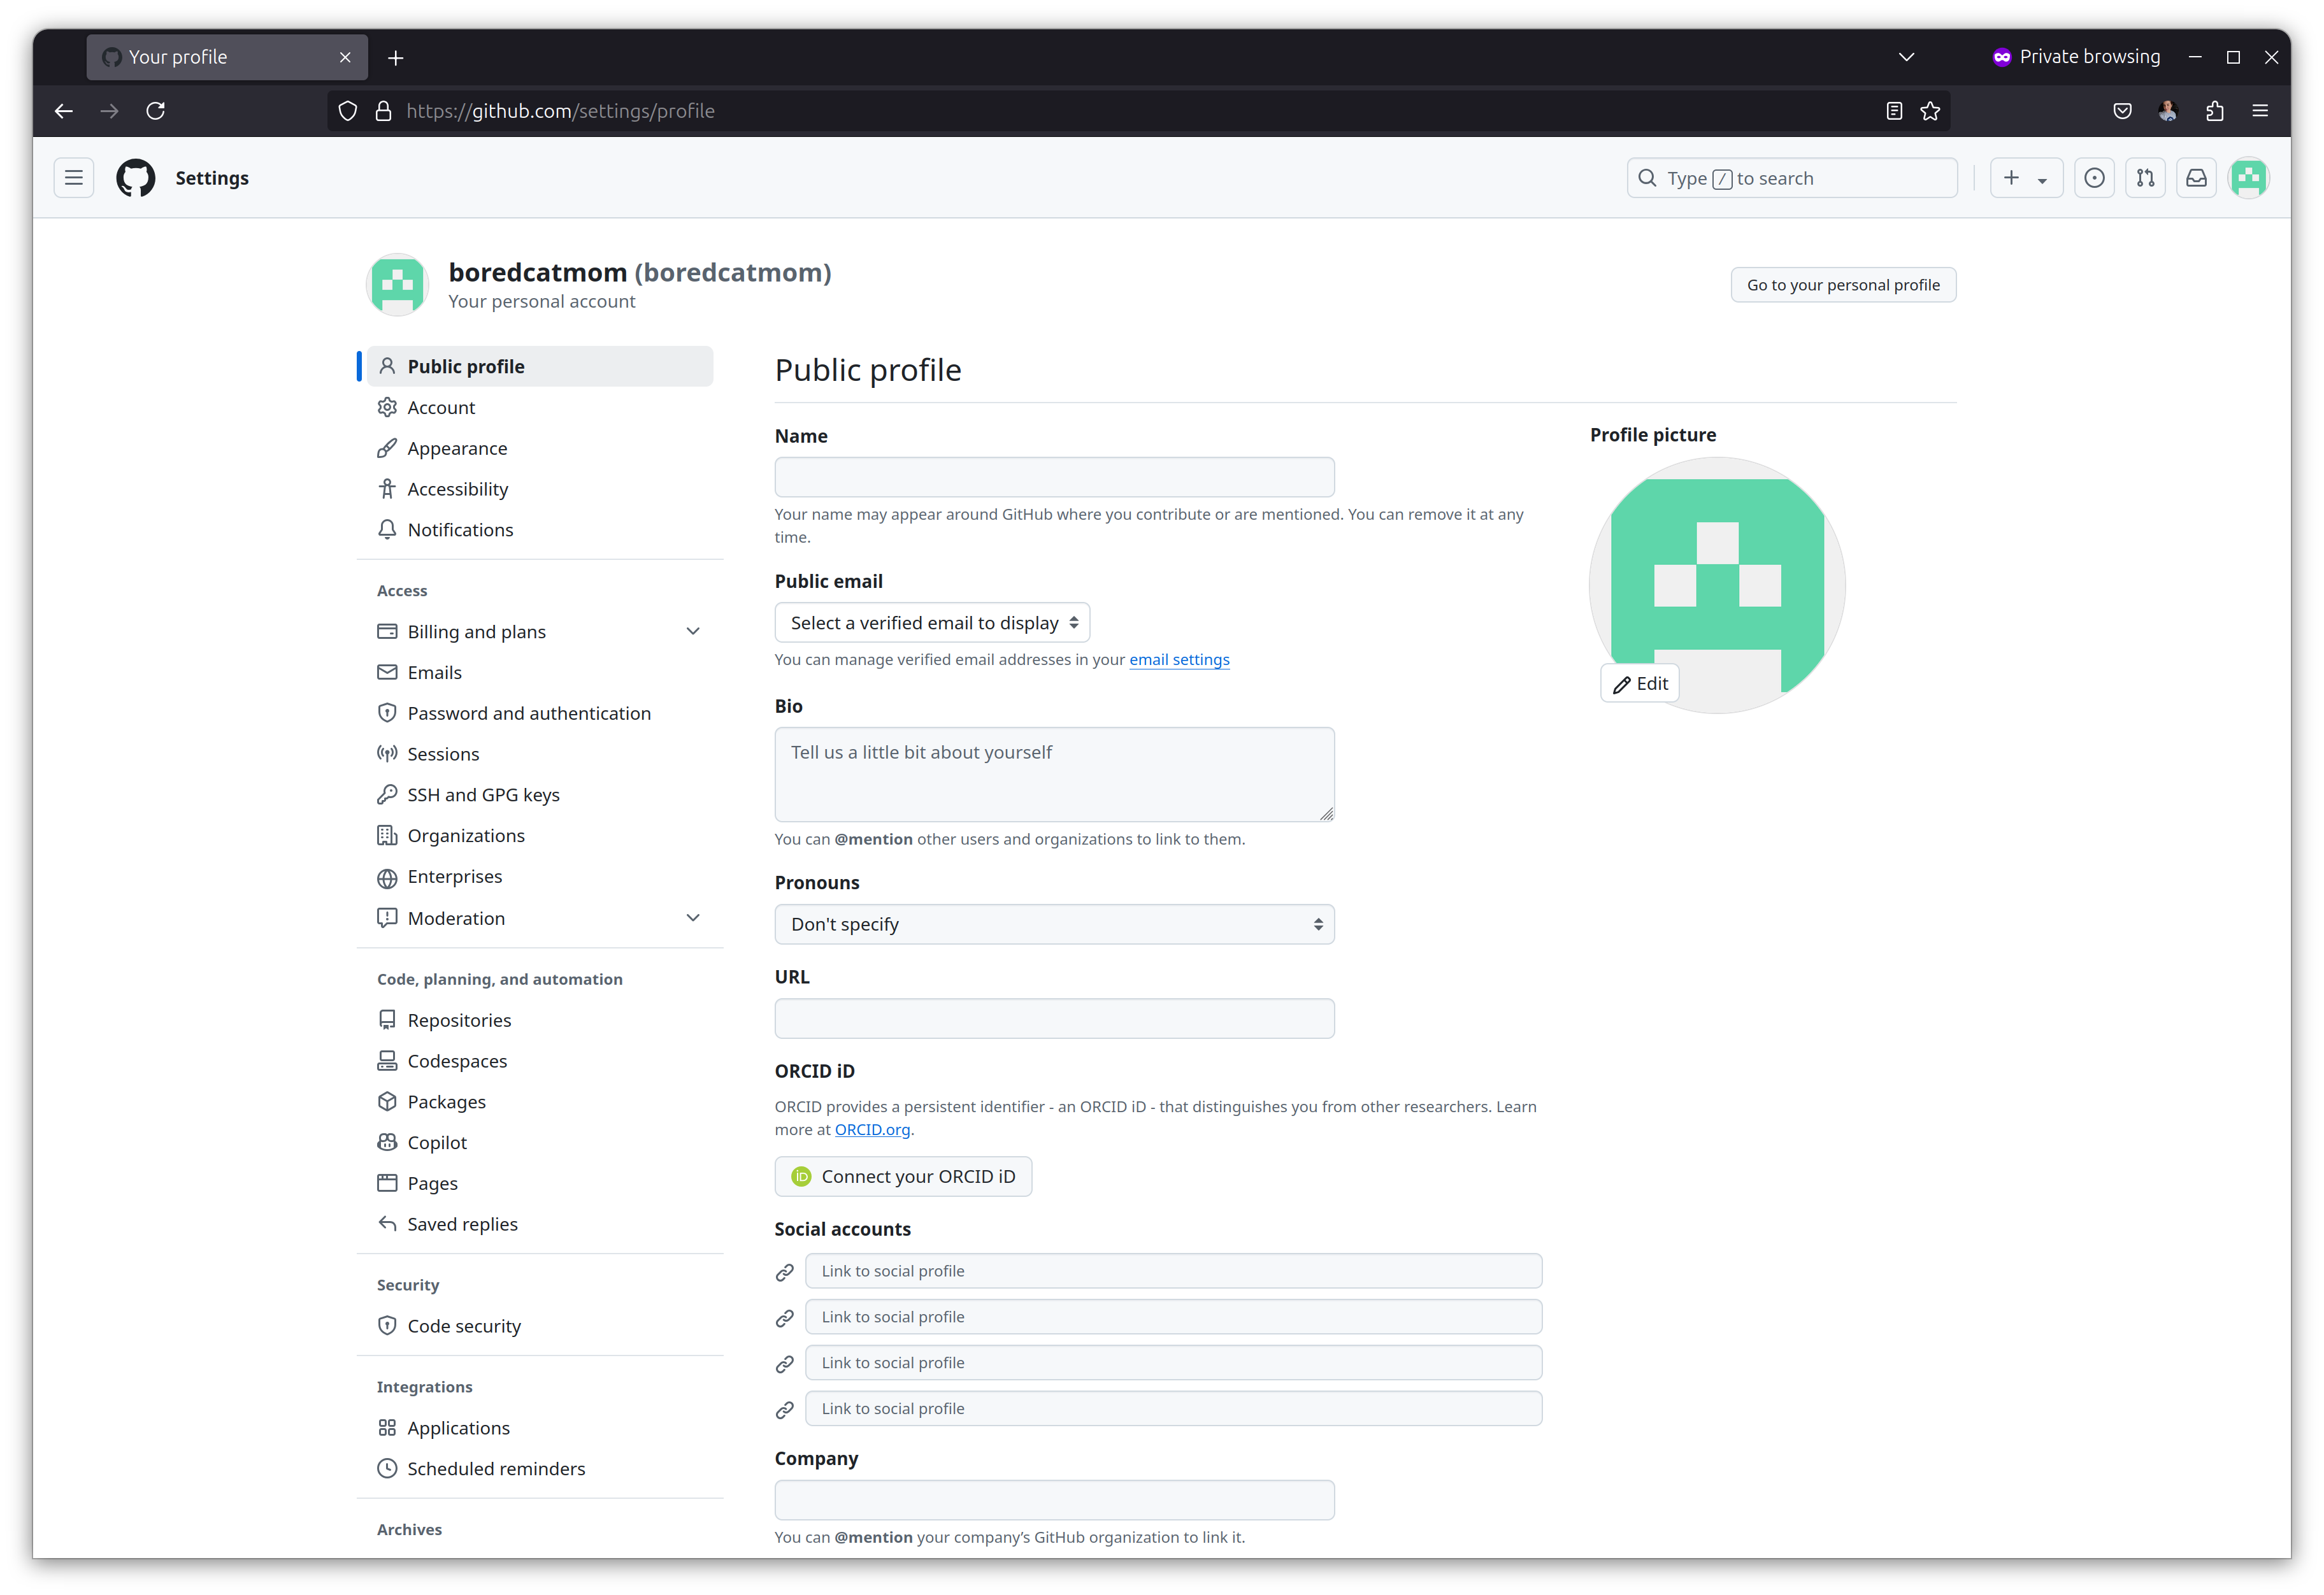2324x1595 pixels.
Task: Click Edit on the profile picture
Action: click(x=1639, y=683)
